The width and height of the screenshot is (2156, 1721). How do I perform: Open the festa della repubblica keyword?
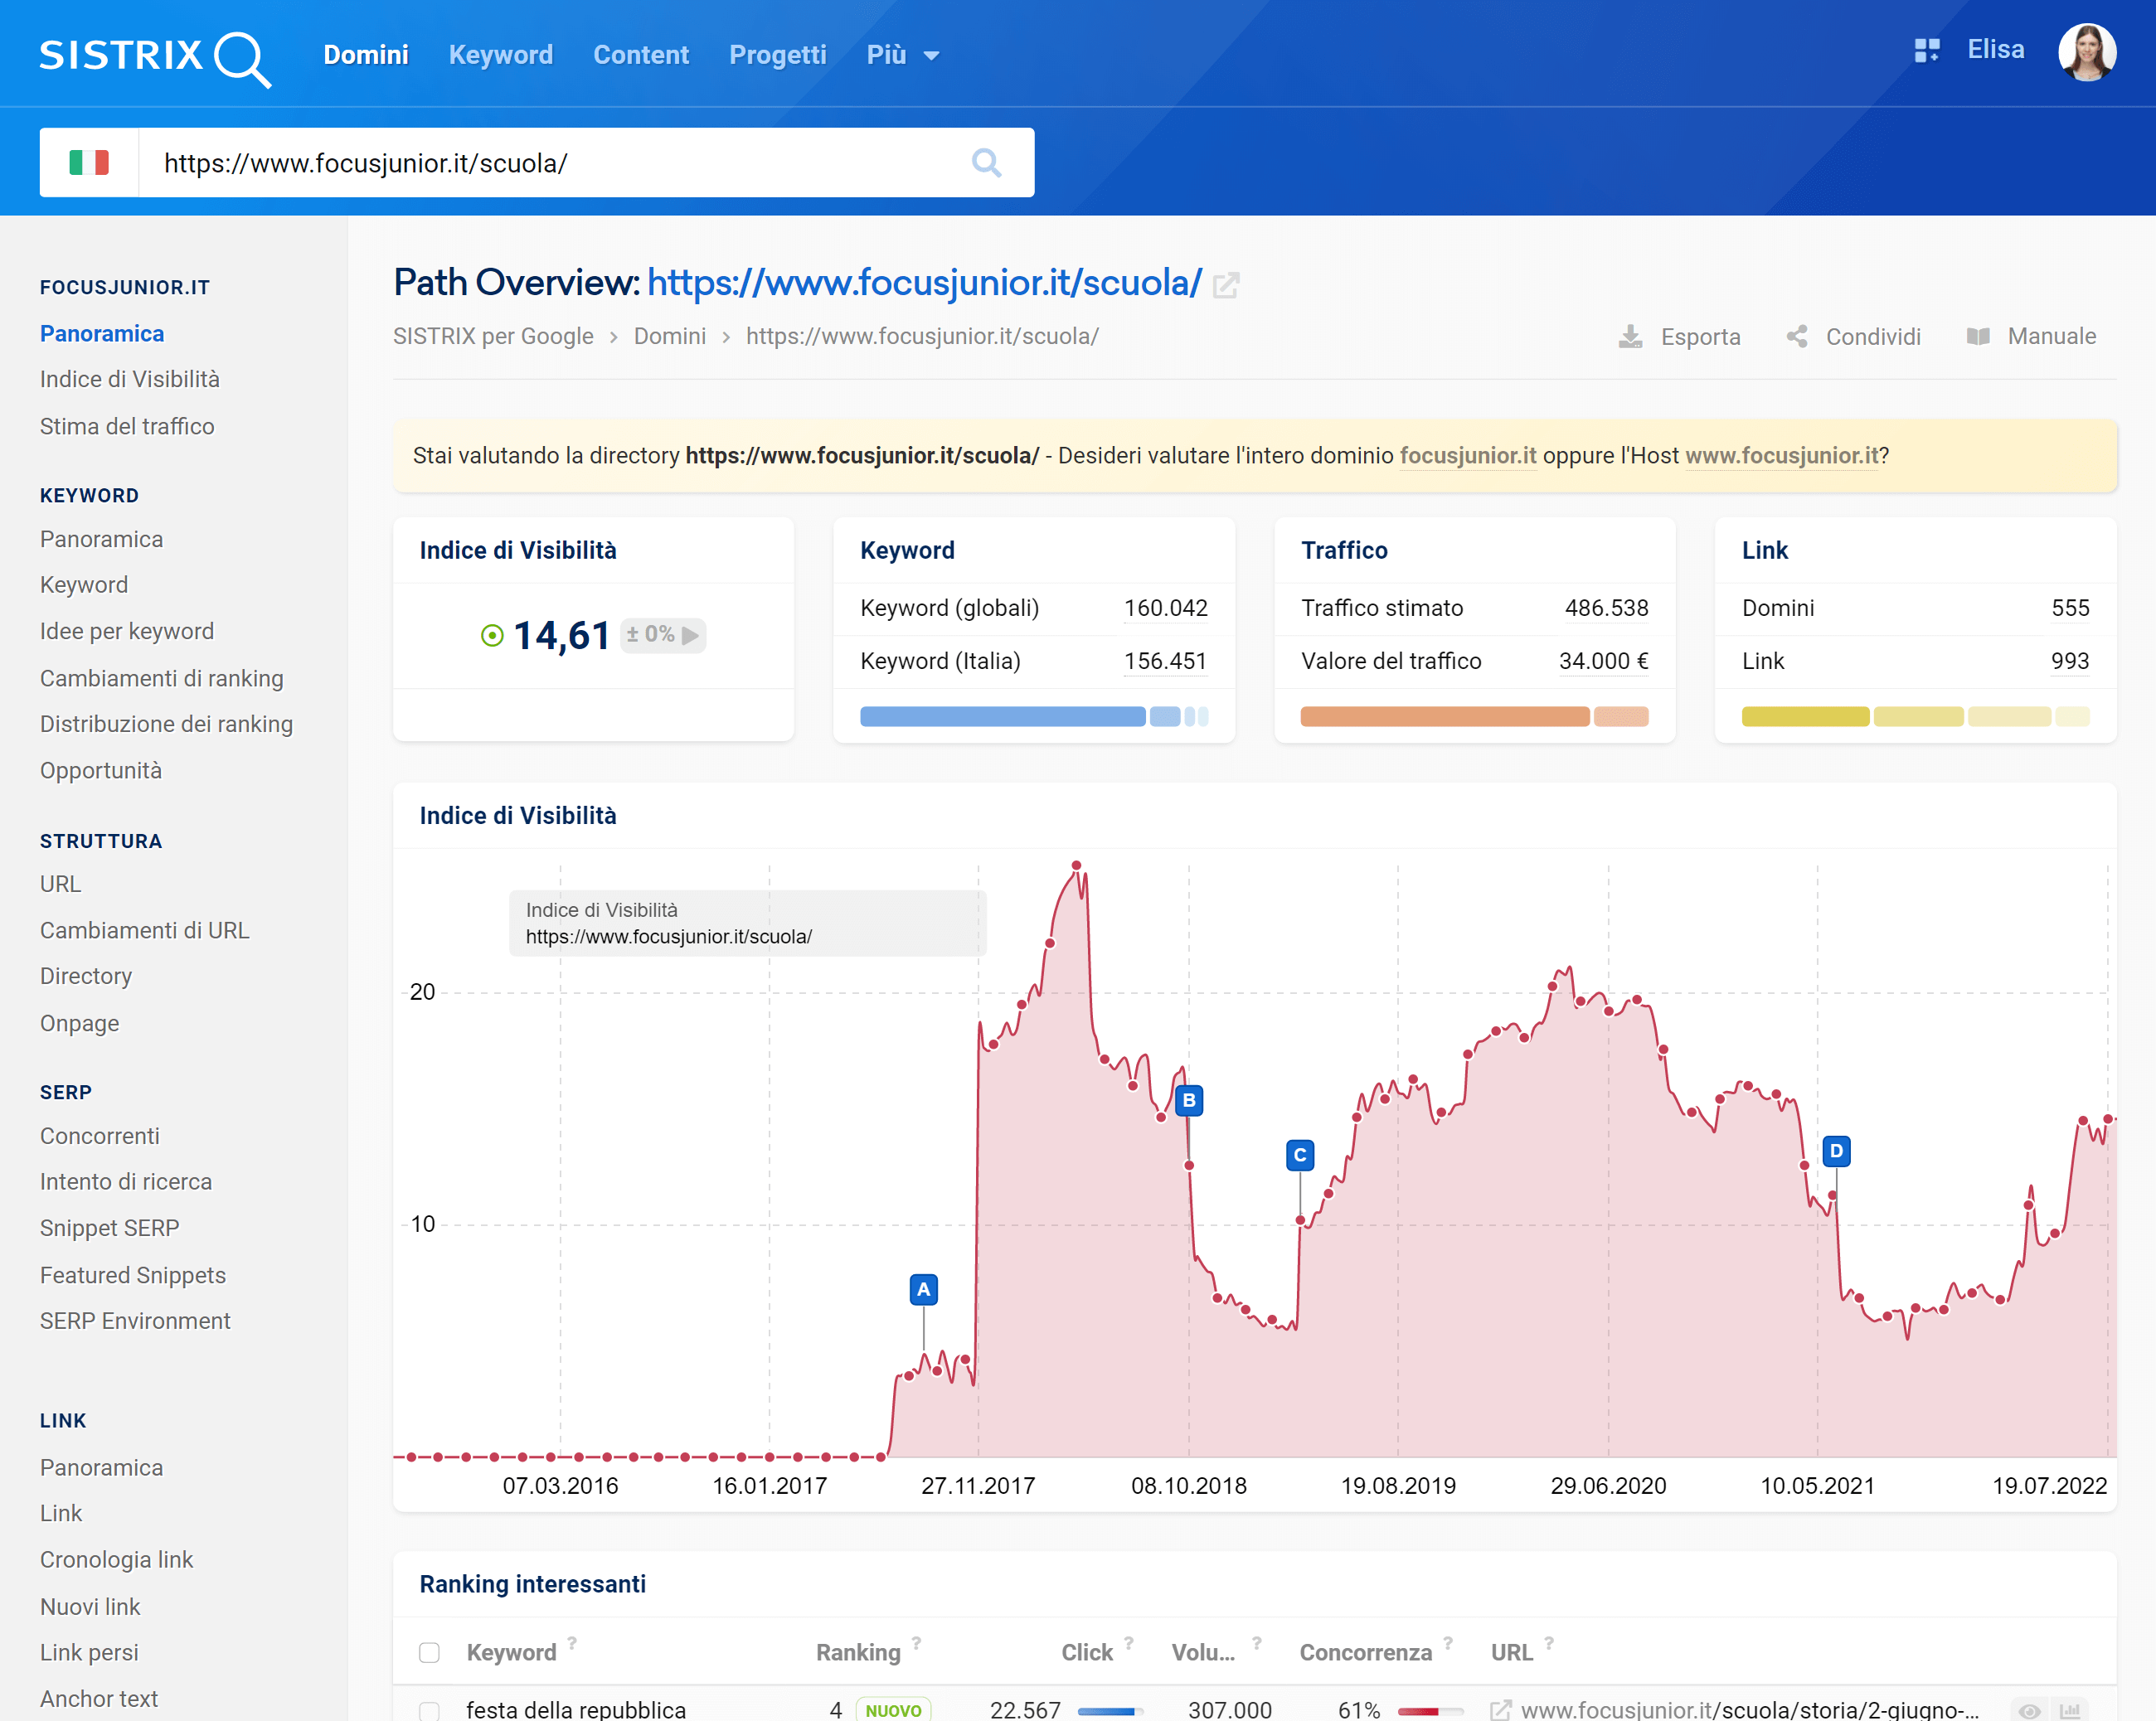[x=576, y=1709]
